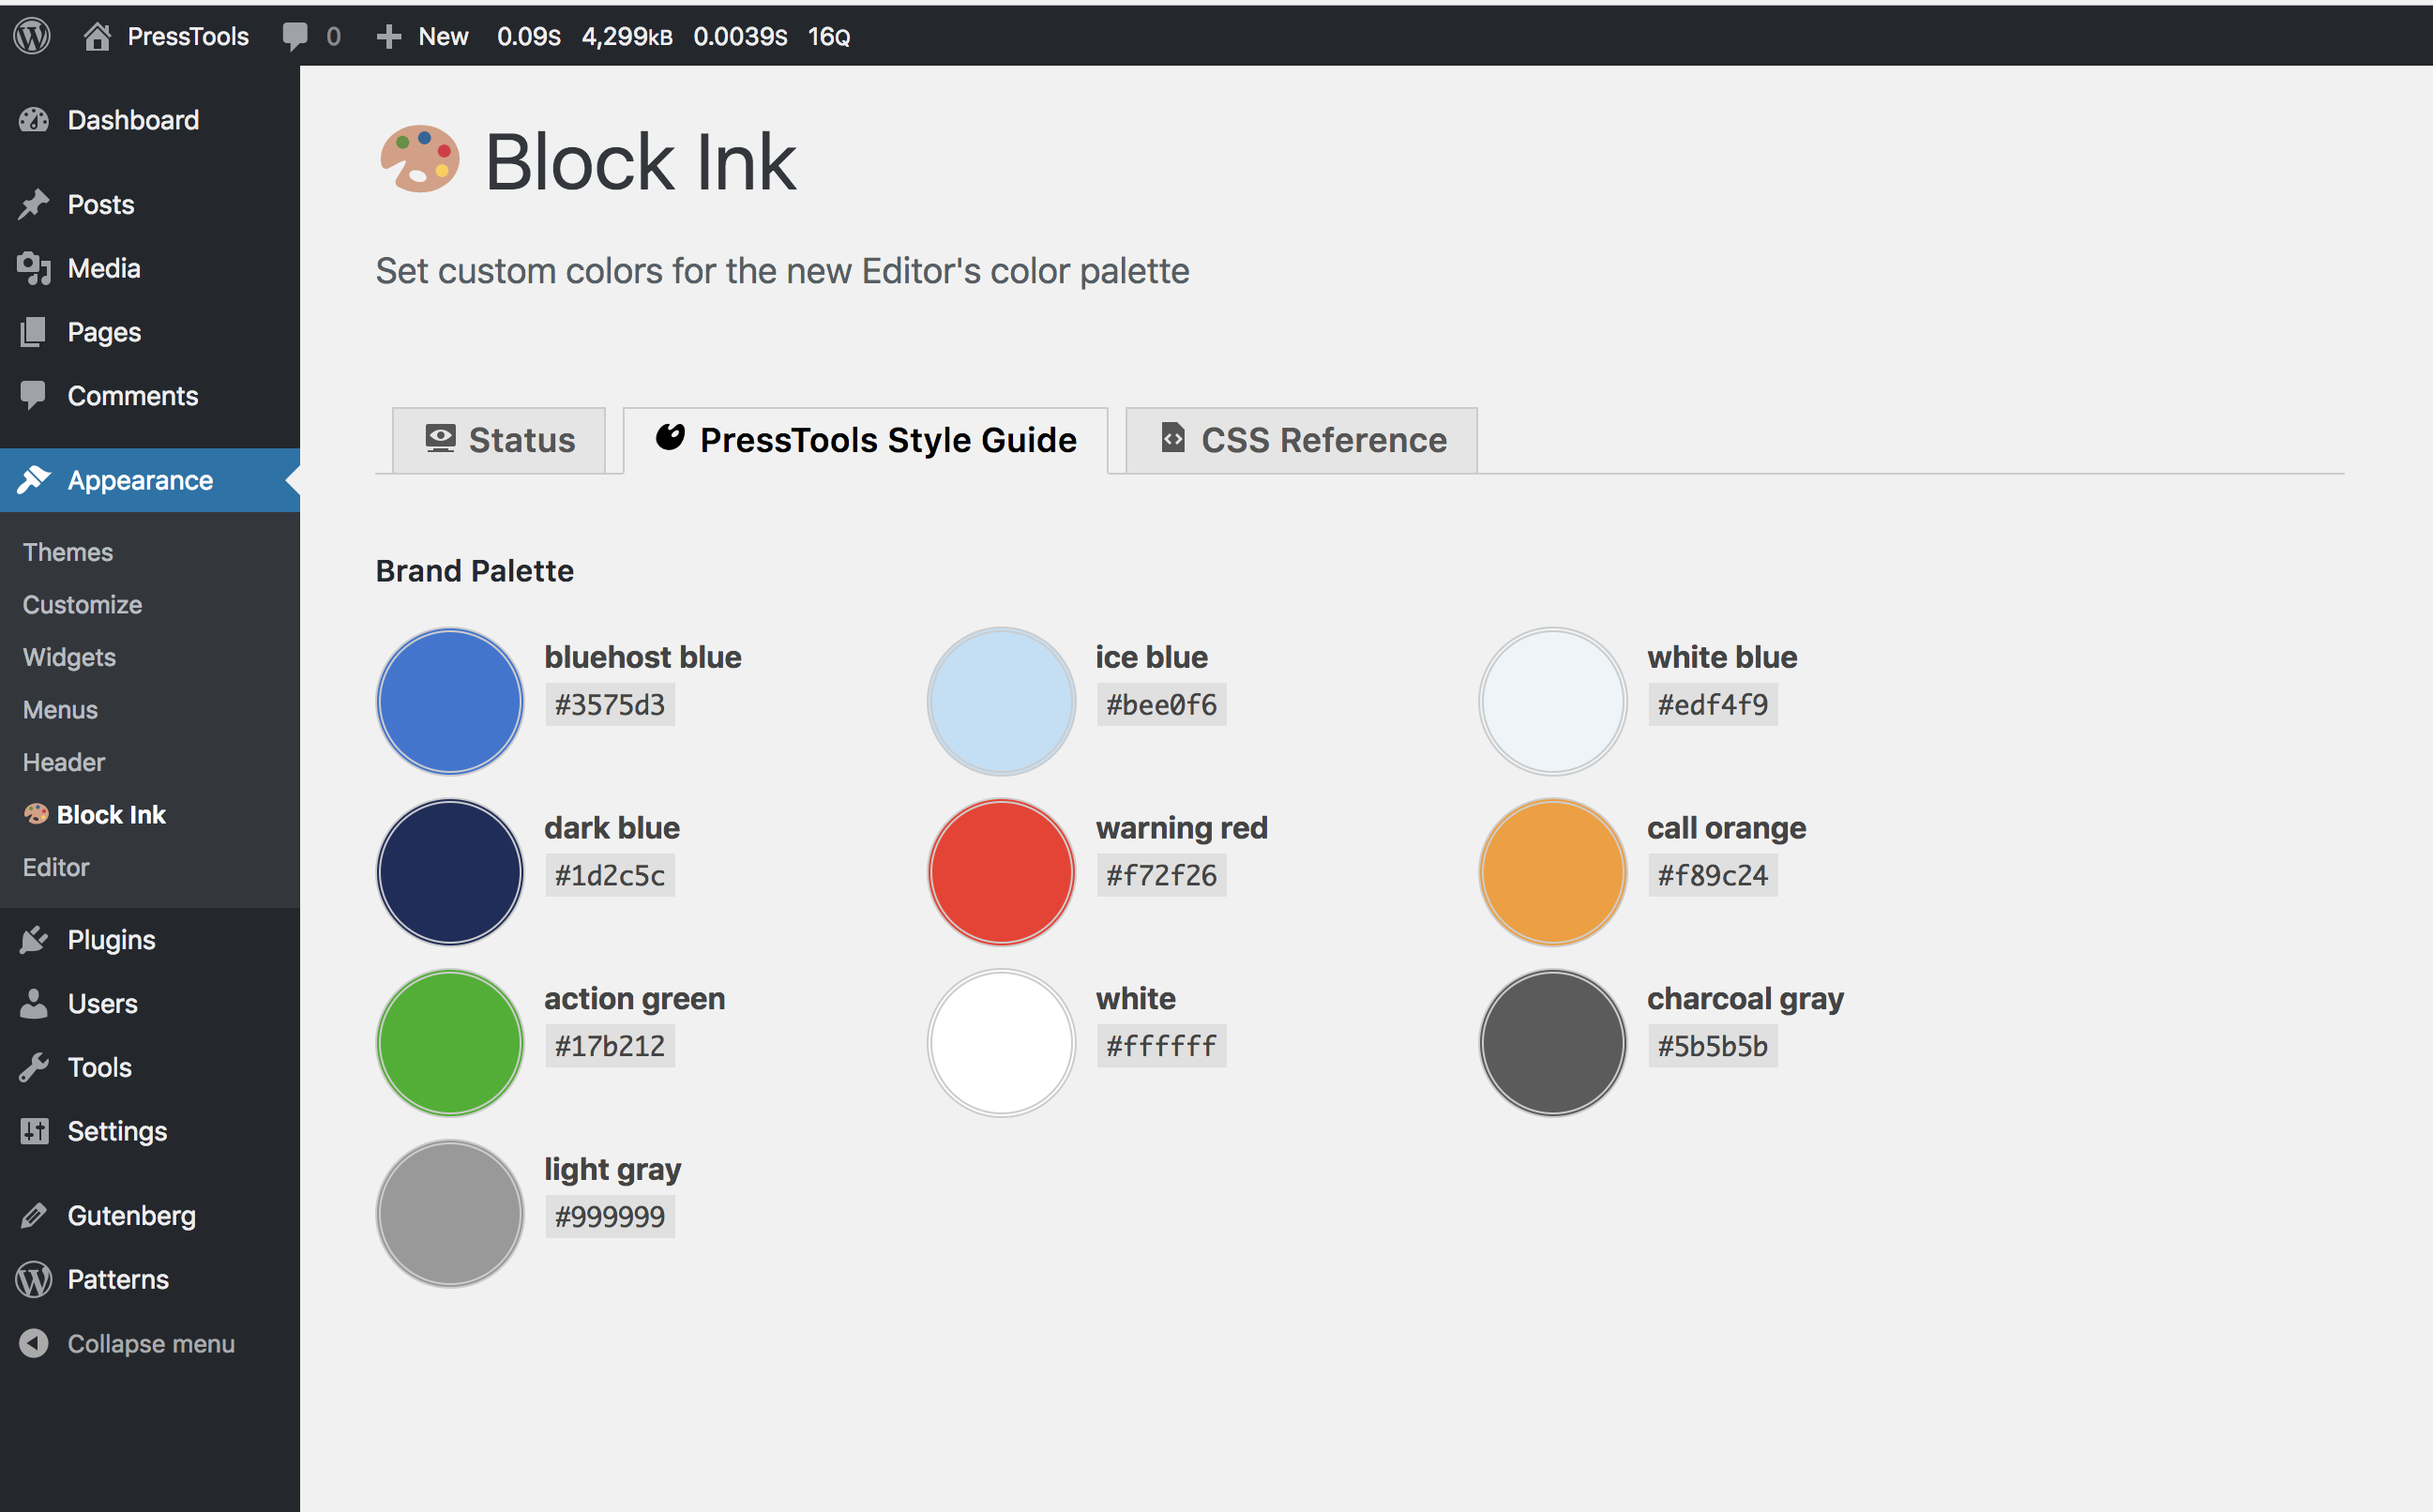The image size is (2433, 1512).
Task: Click the Gutenberg pencil icon
Action: [x=34, y=1215]
